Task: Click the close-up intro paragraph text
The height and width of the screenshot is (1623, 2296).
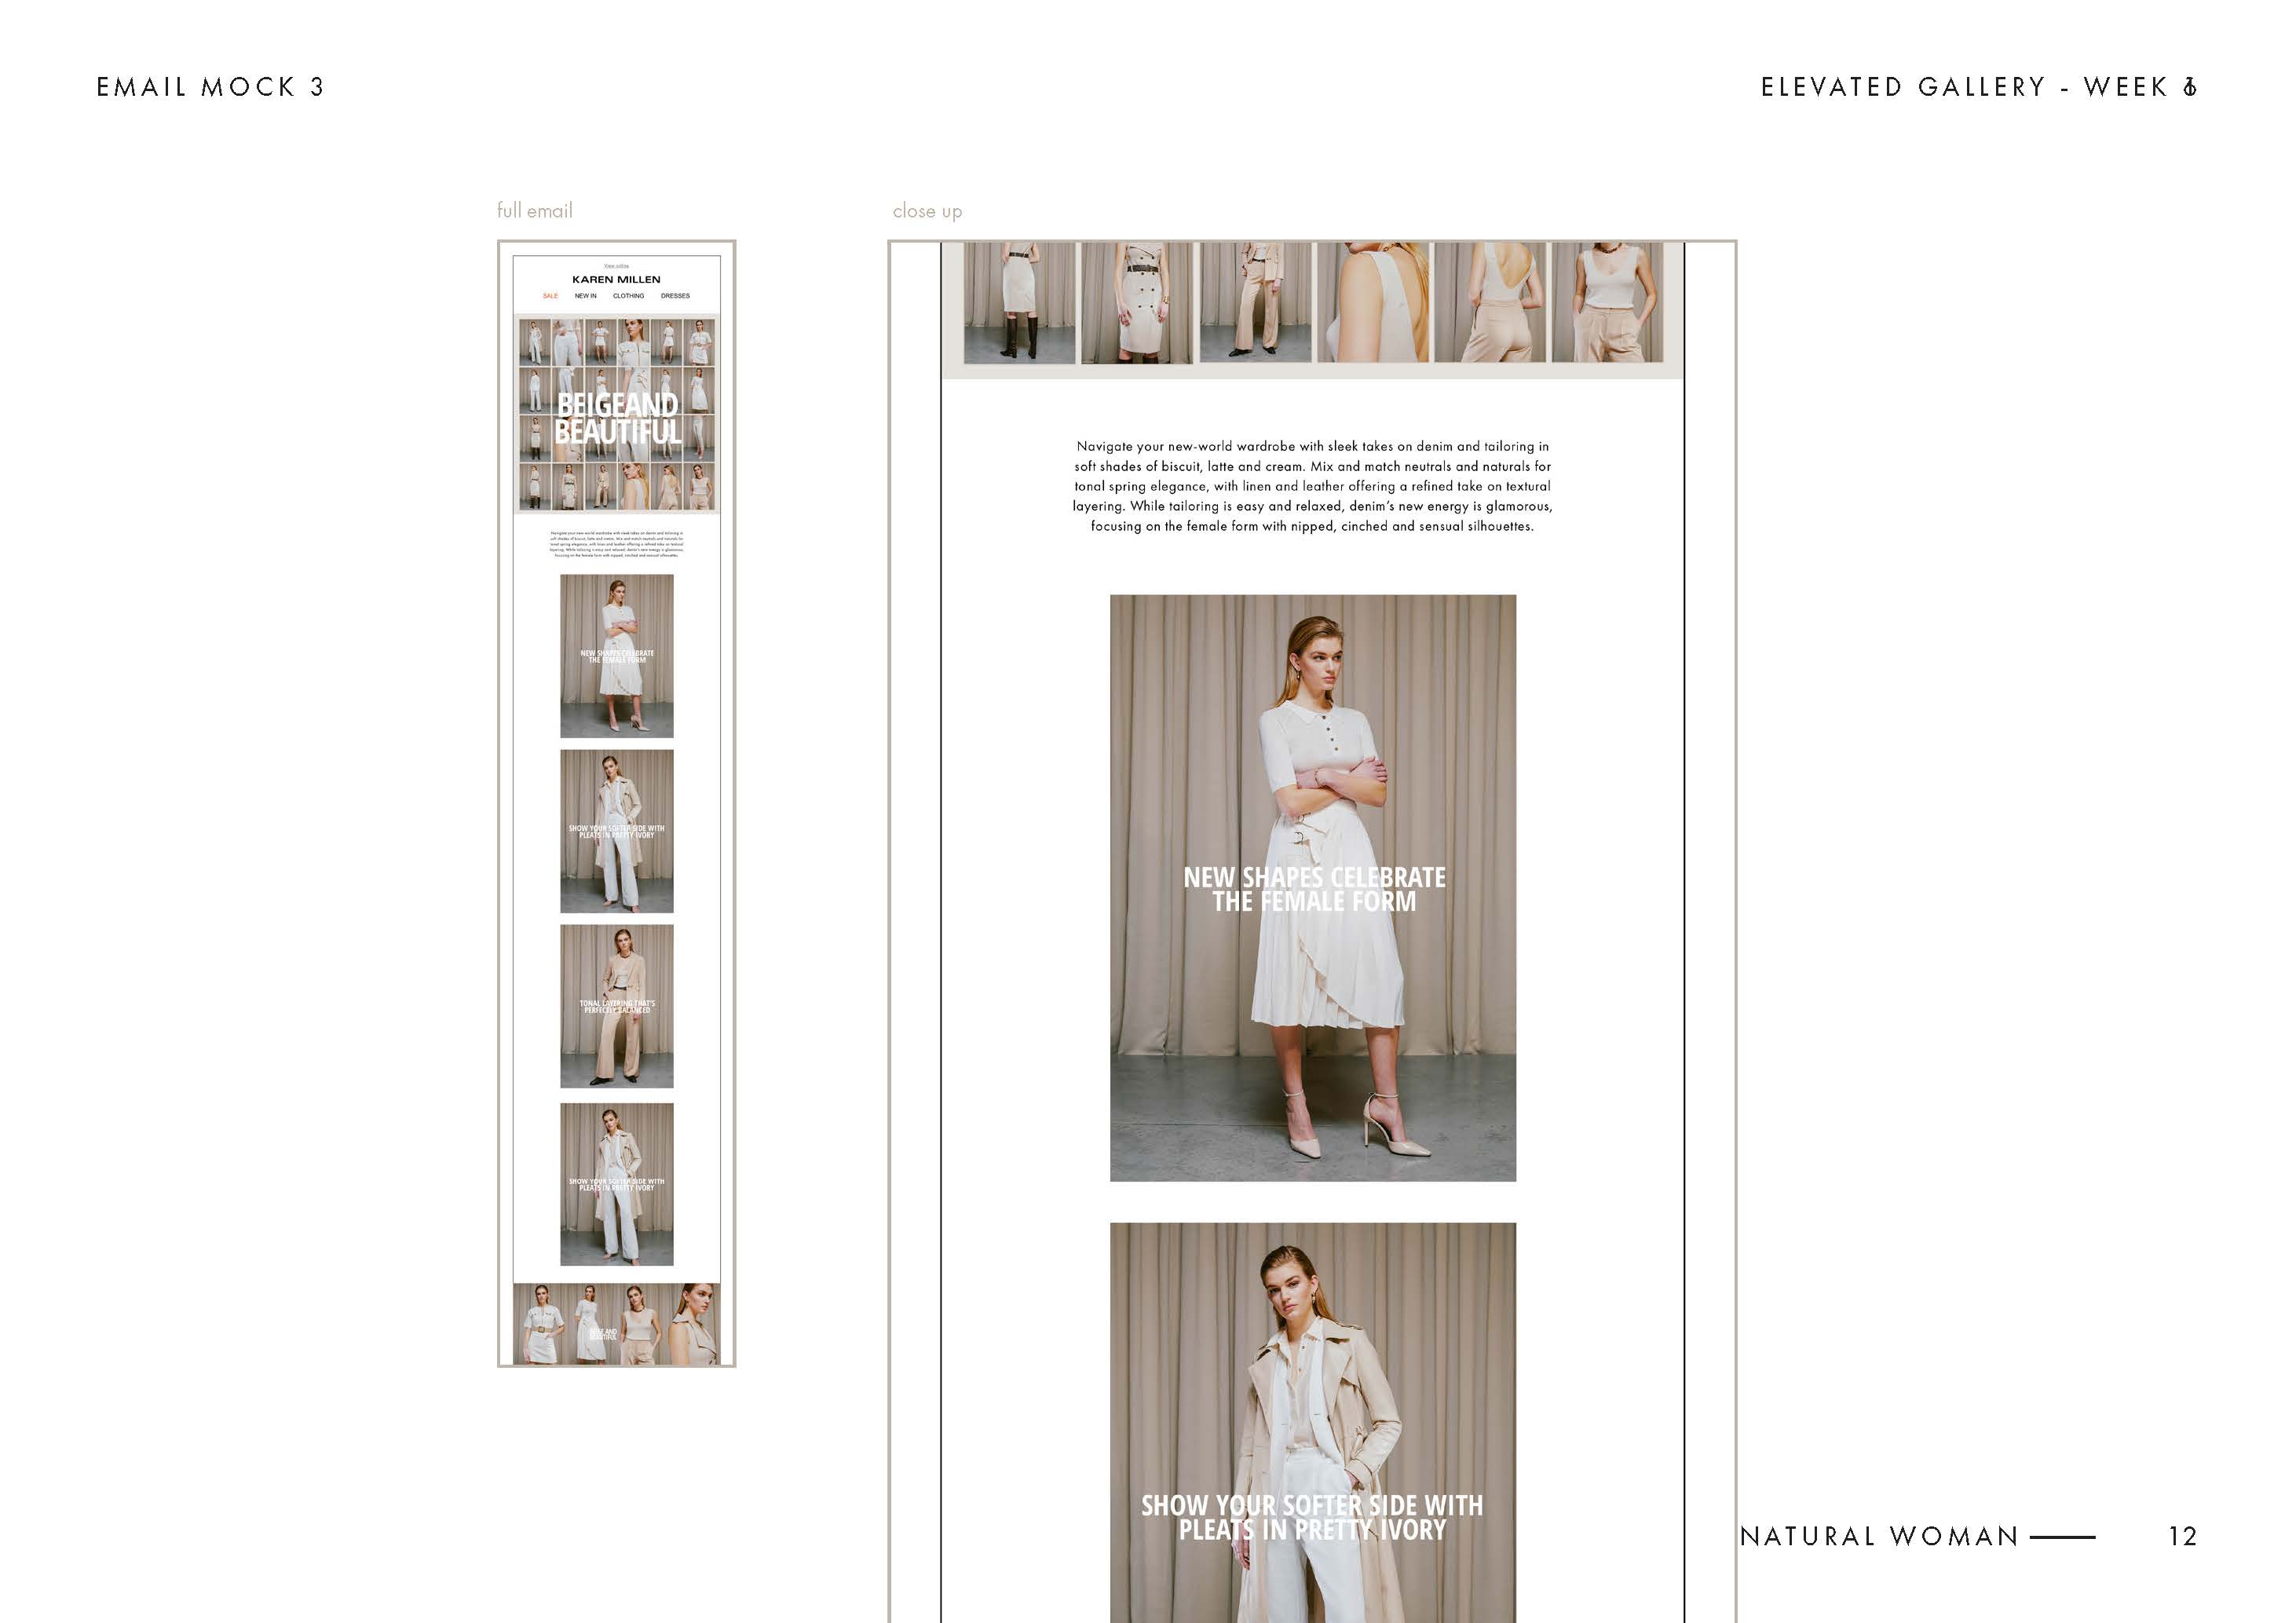Action: (x=1312, y=486)
